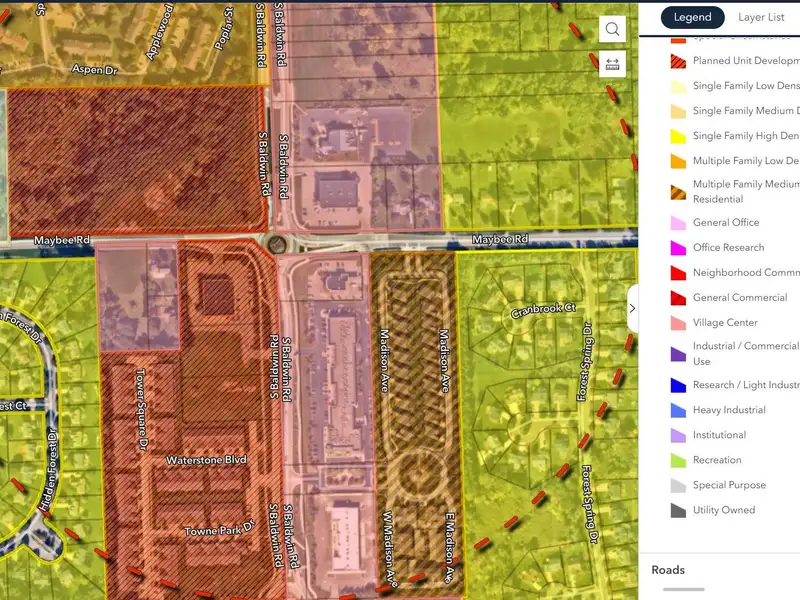Click the Office Research magenta swatch

click(x=677, y=248)
